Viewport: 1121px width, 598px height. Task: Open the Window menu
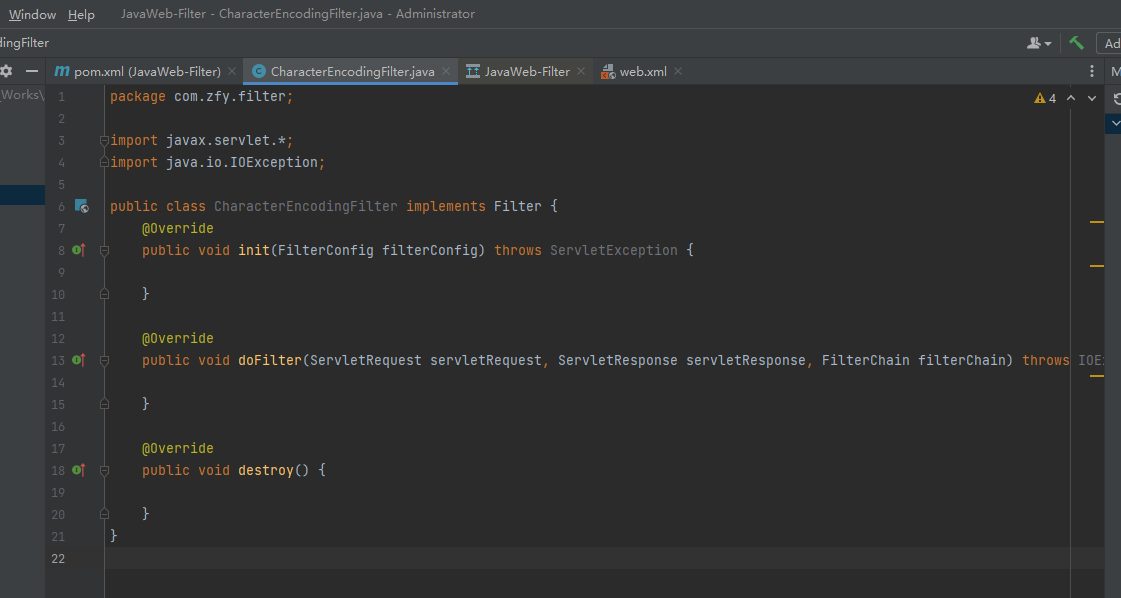(x=33, y=14)
